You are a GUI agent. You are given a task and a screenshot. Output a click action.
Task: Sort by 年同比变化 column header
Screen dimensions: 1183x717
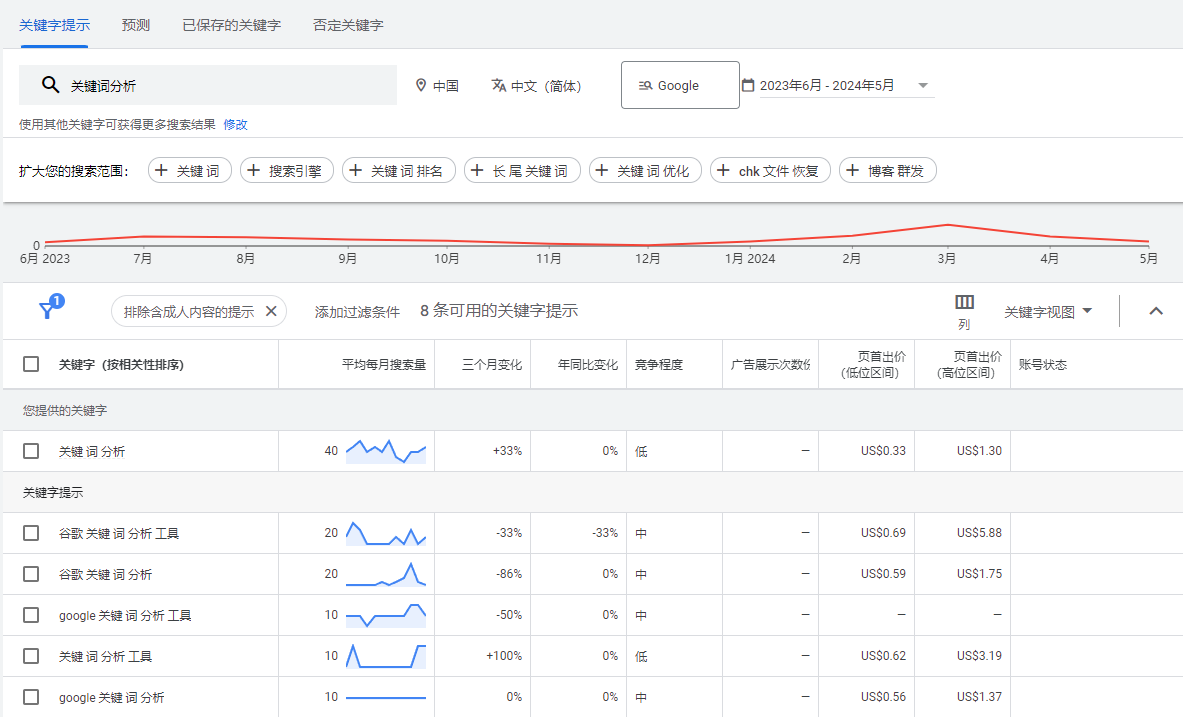(x=588, y=365)
